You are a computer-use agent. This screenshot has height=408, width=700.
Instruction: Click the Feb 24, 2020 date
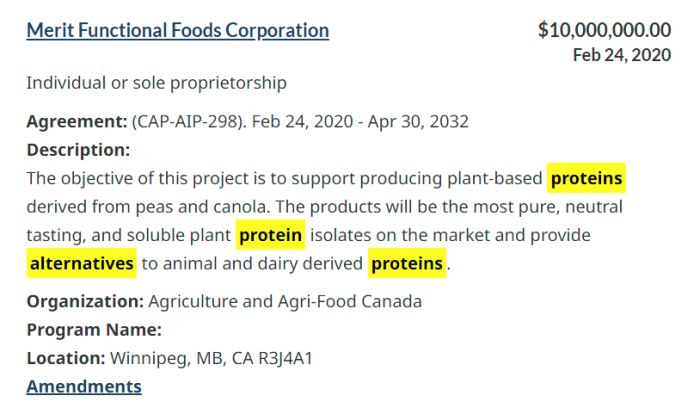click(622, 55)
